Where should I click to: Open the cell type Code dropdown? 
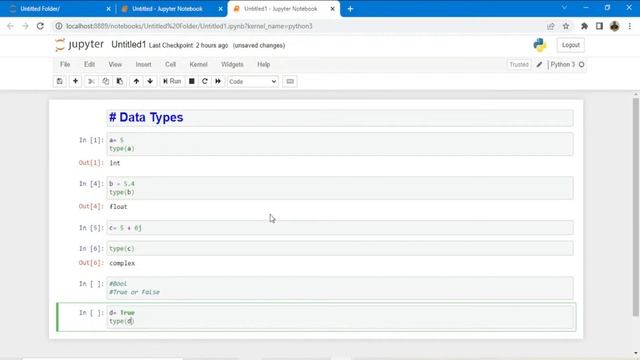tap(253, 82)
